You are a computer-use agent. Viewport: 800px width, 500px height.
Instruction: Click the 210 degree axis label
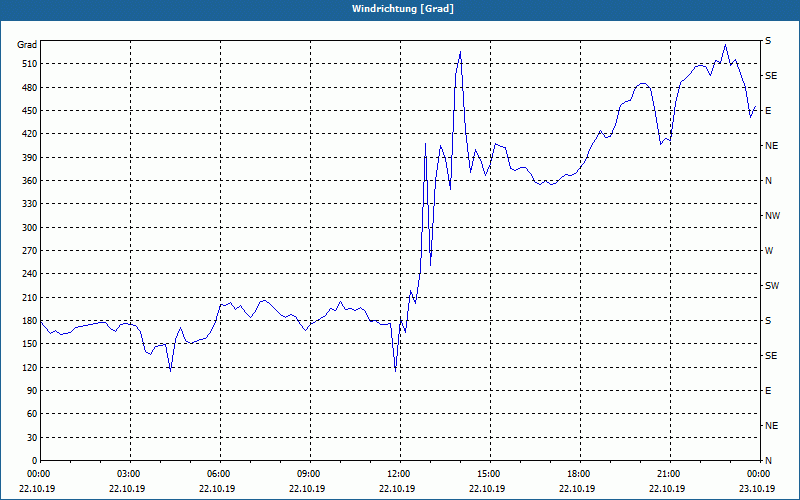click(29, 297)
